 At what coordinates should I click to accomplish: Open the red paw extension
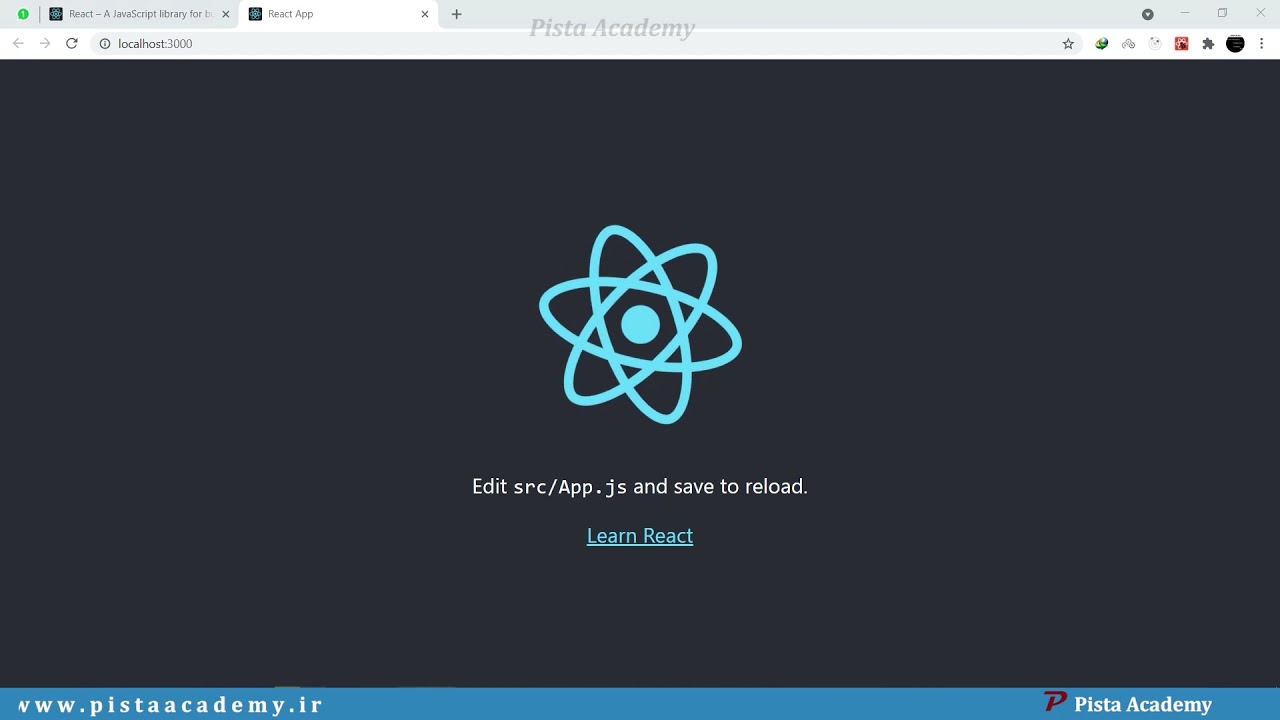[x=1182, y=44]
